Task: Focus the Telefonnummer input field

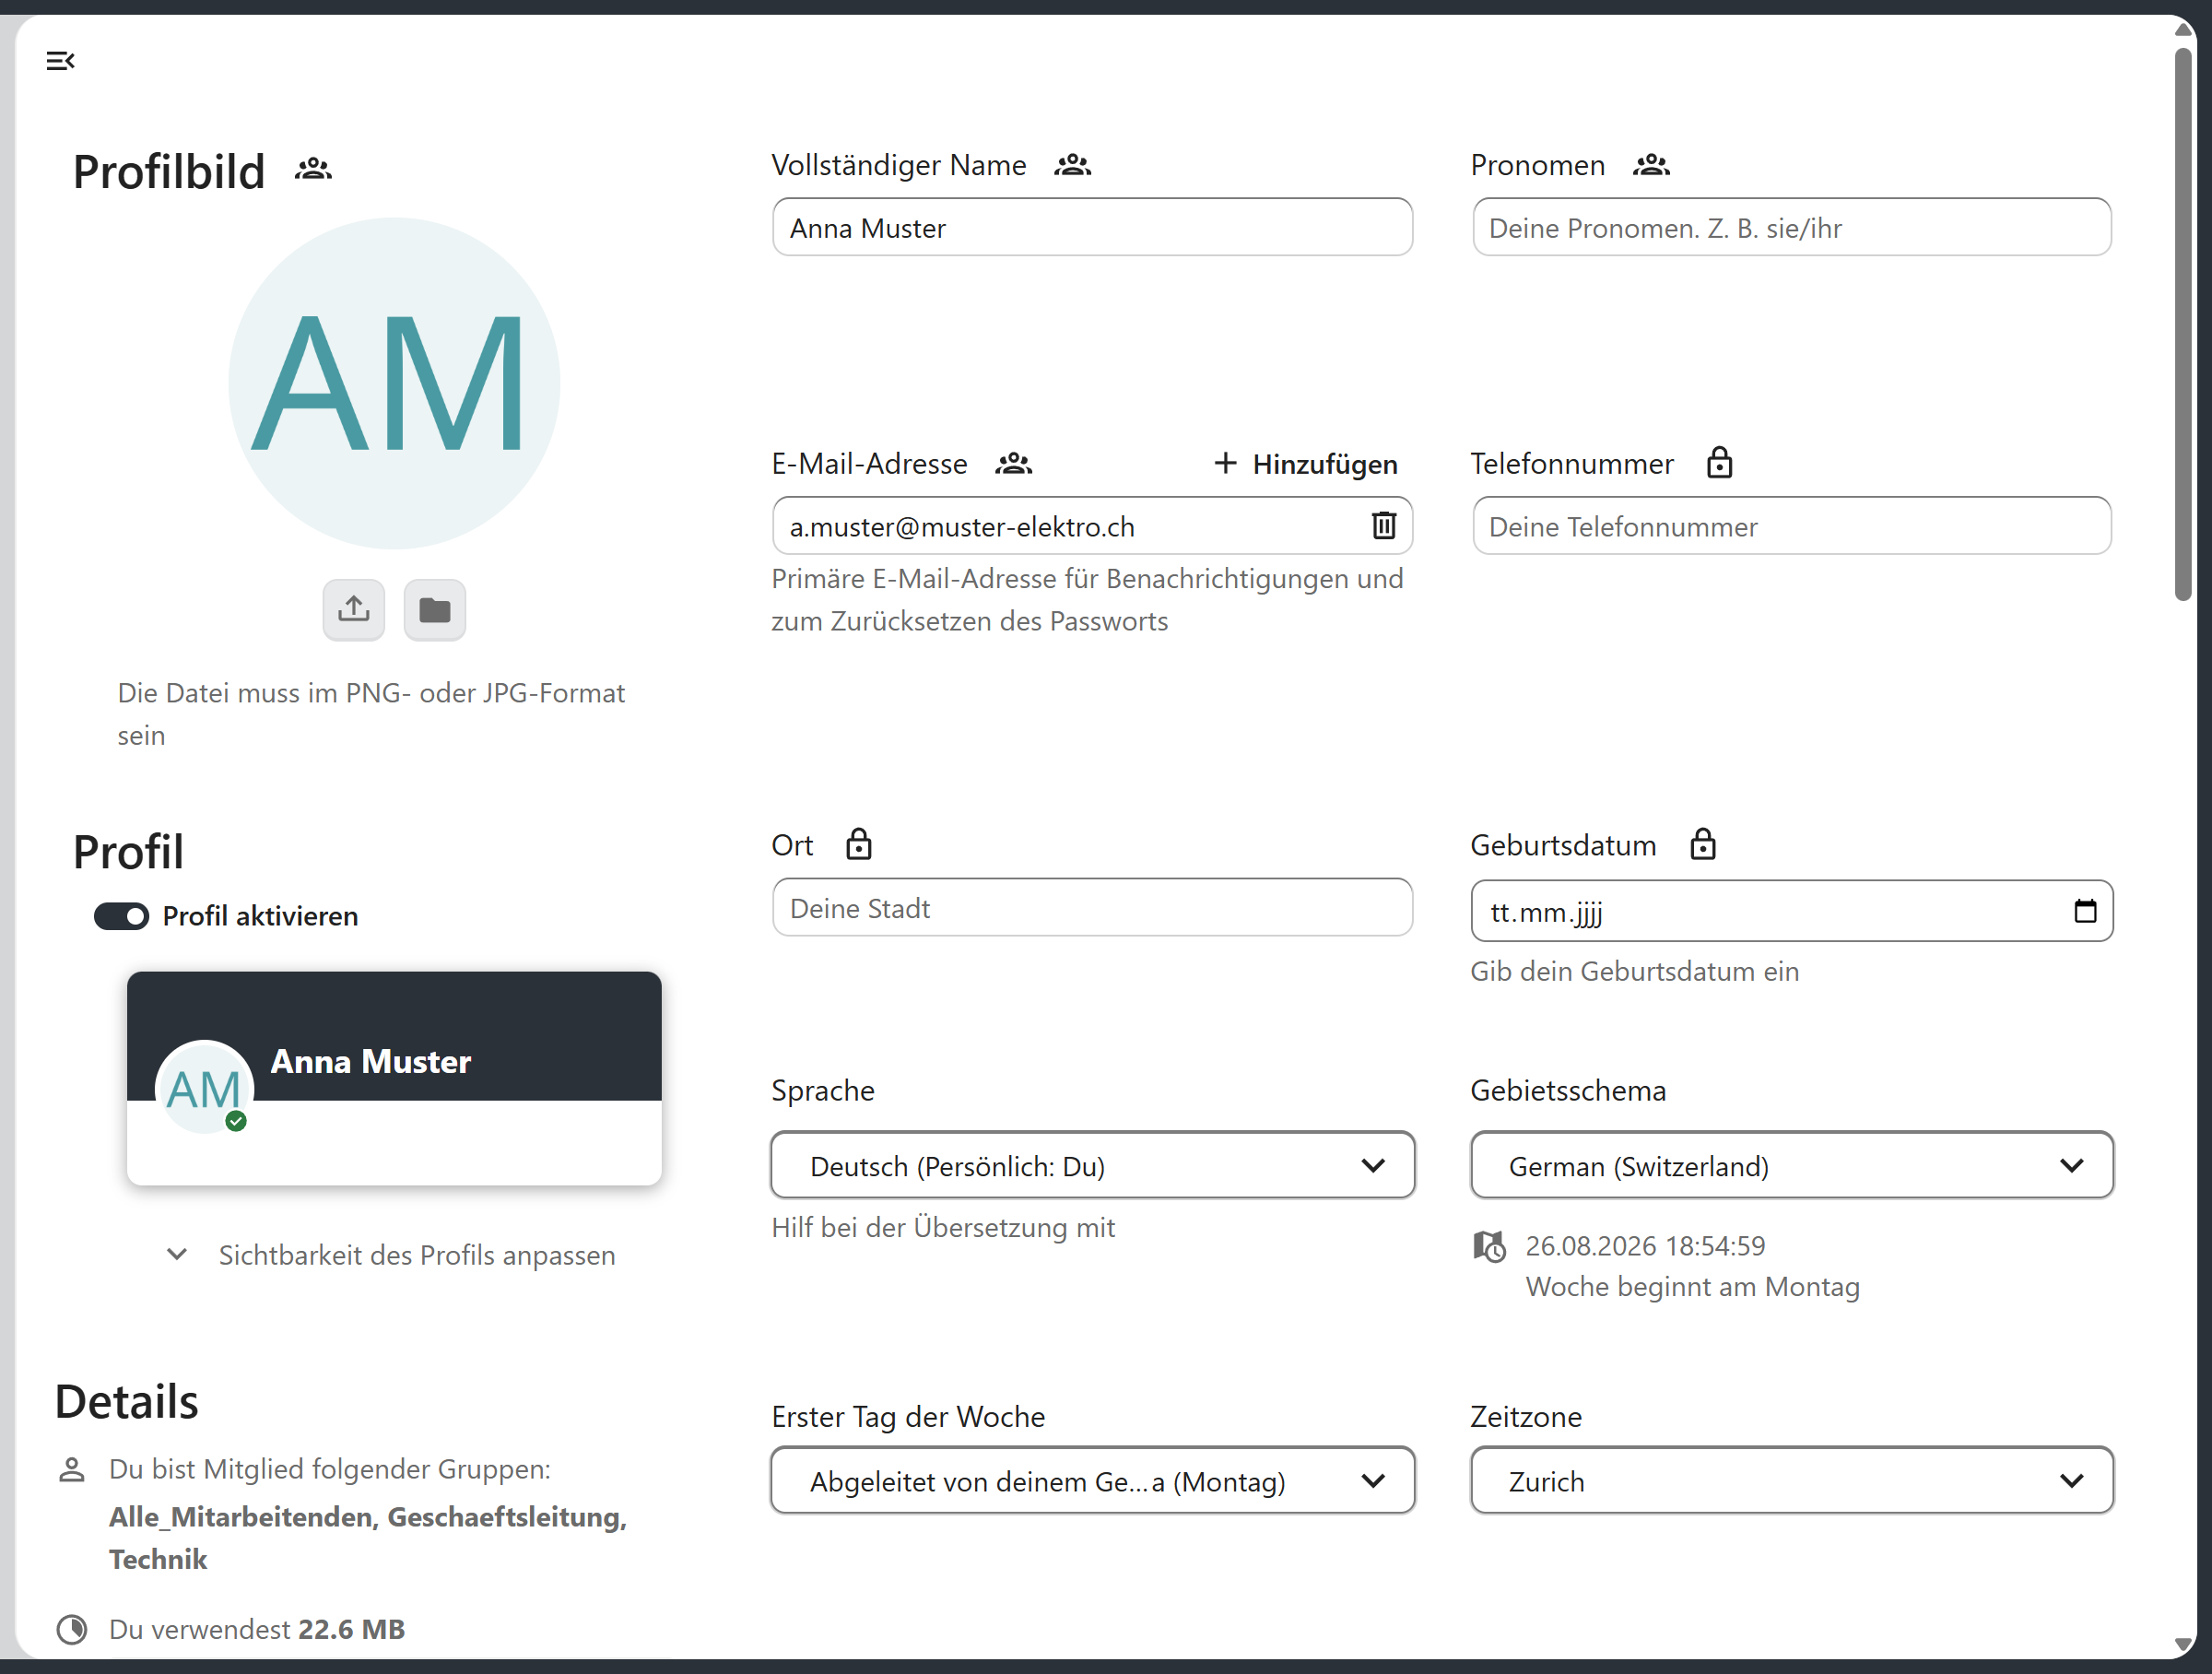Action: (x=1791, y=526)
